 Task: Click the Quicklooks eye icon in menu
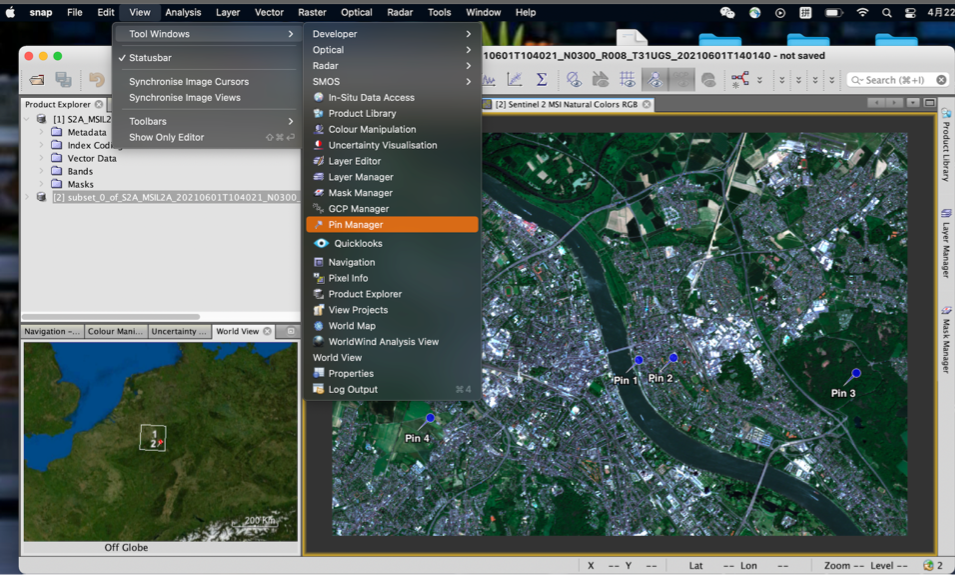tap(321, 243)
